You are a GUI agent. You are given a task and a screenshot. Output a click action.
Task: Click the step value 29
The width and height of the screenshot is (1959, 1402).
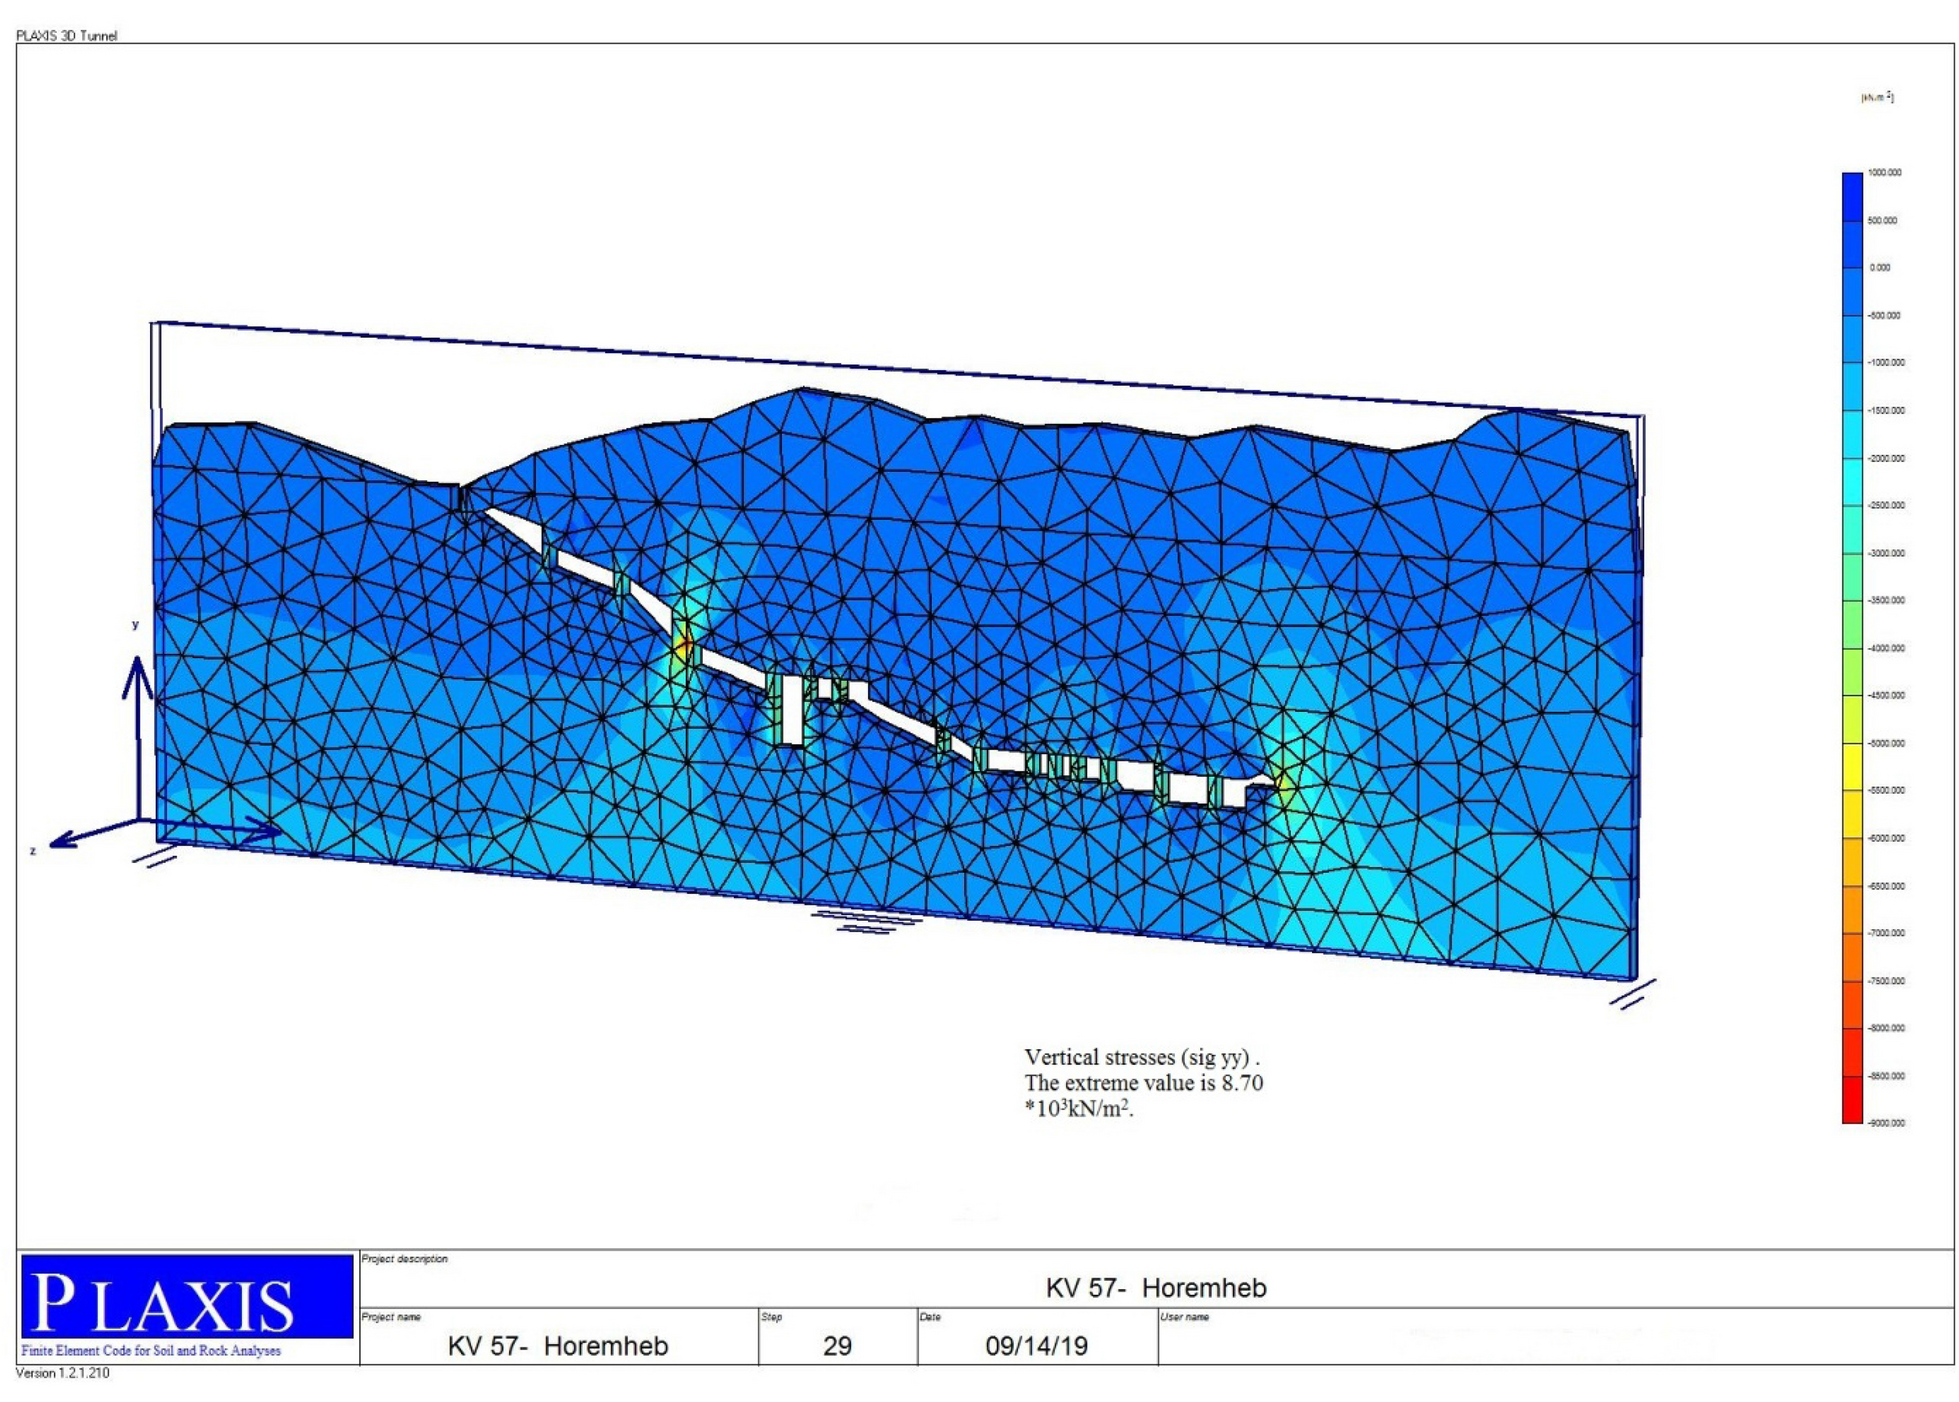click(x=837, y=1346)
